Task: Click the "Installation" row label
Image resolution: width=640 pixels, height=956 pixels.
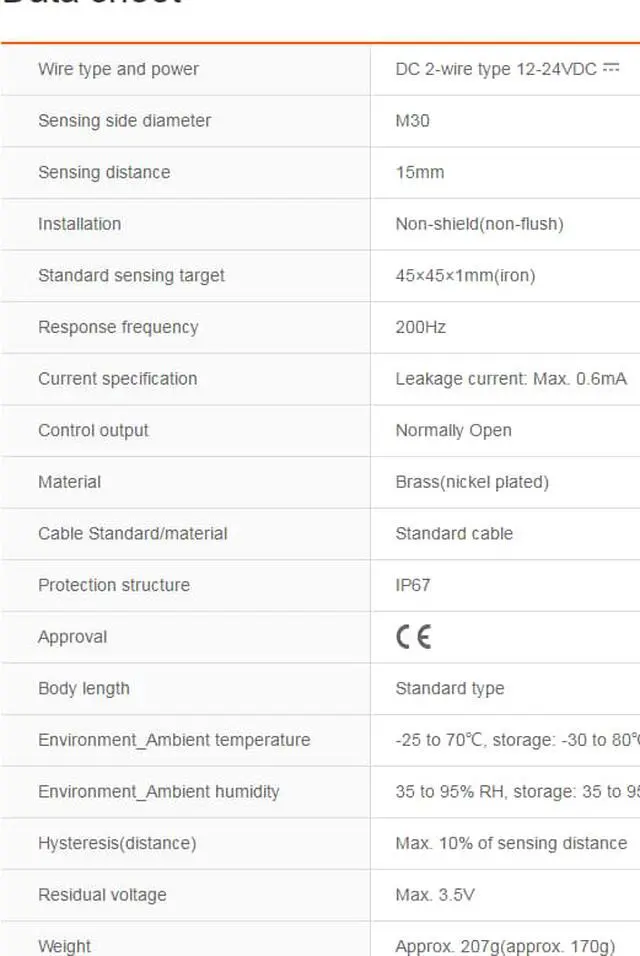Action: coord(79,224)
